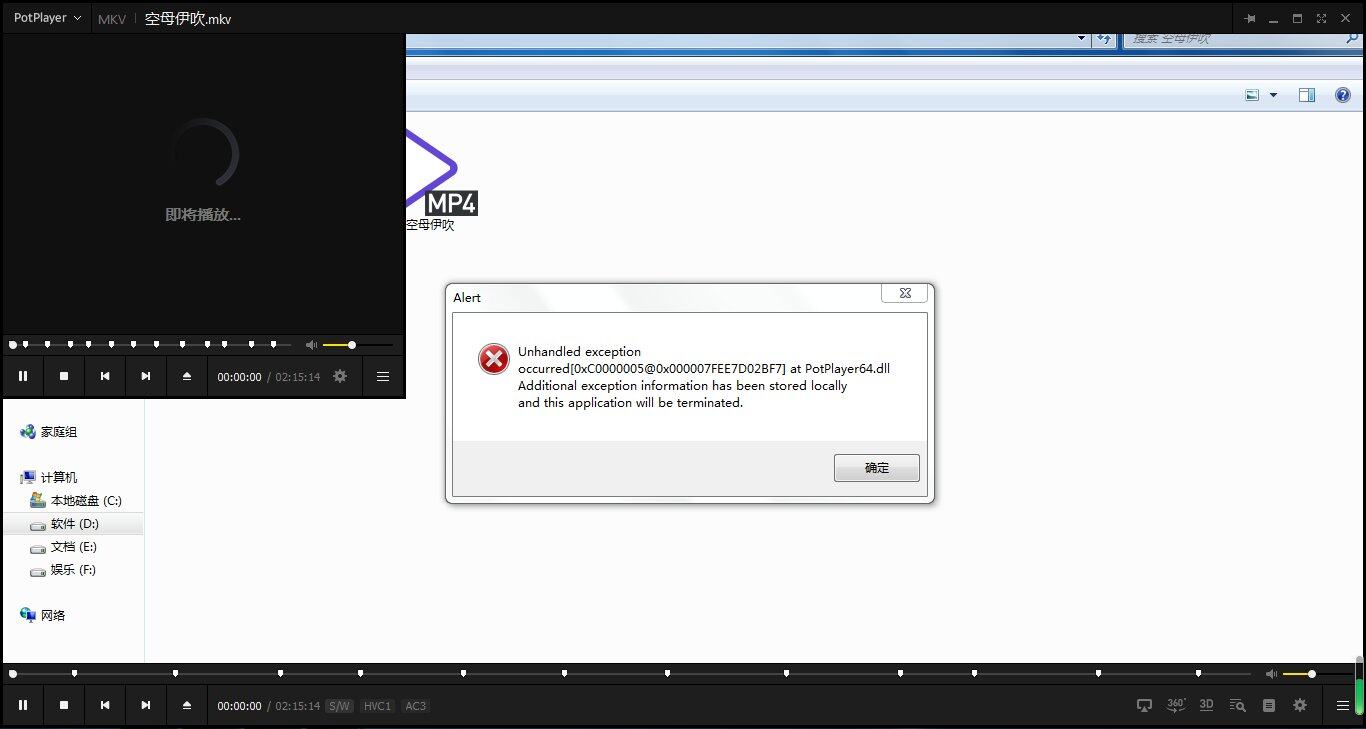Click eject/open file in small player panel

187,376
